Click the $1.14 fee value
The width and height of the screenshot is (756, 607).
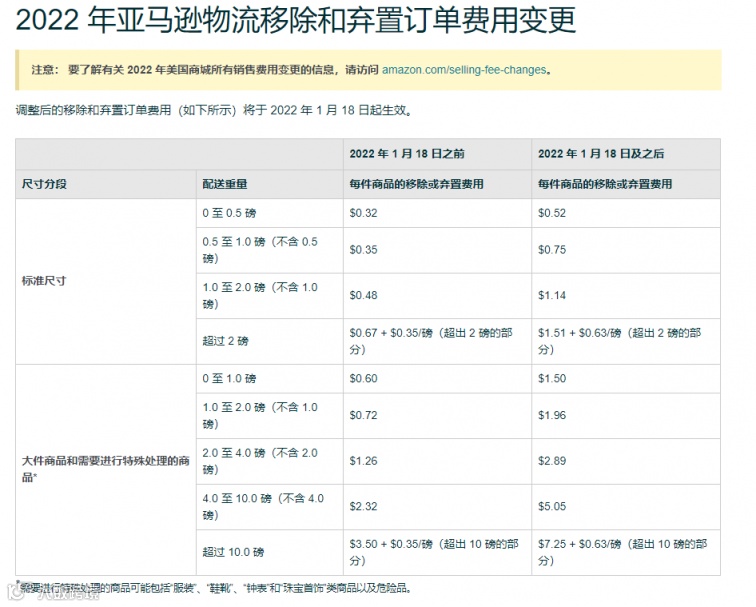(x=552, y=296)
